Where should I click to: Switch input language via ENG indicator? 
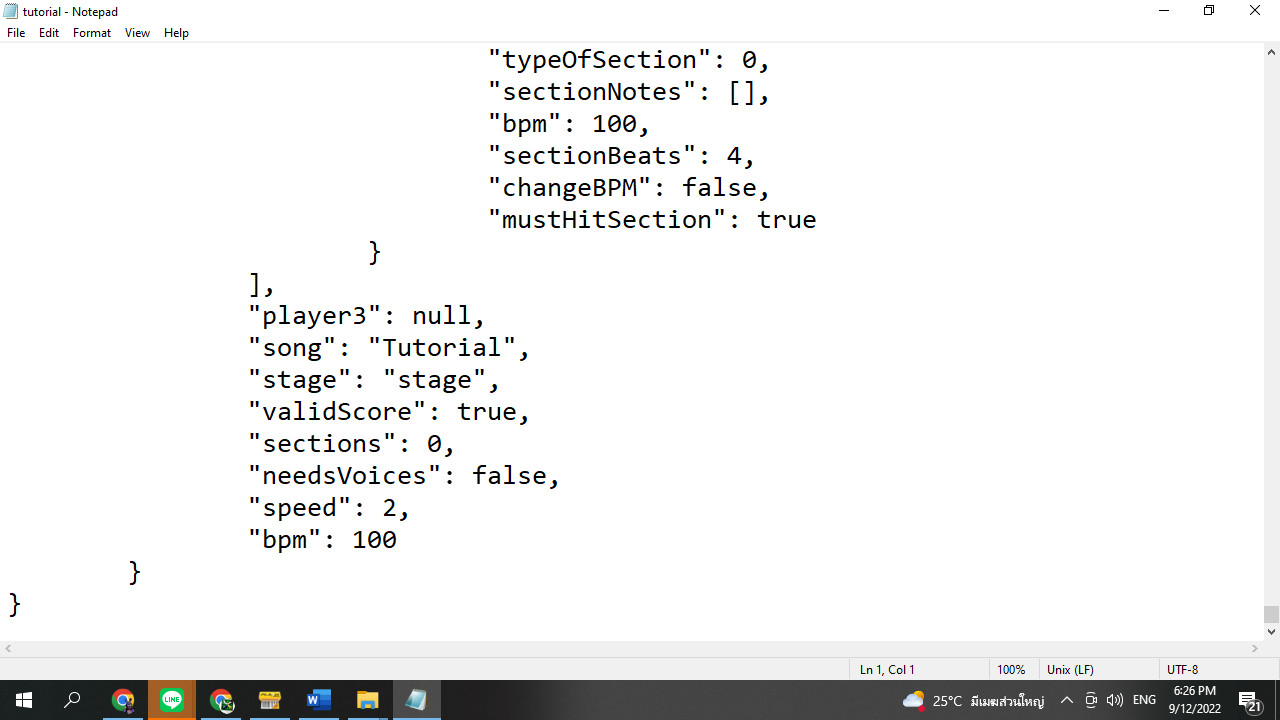pyautogui.click(x=1143, y=699)
